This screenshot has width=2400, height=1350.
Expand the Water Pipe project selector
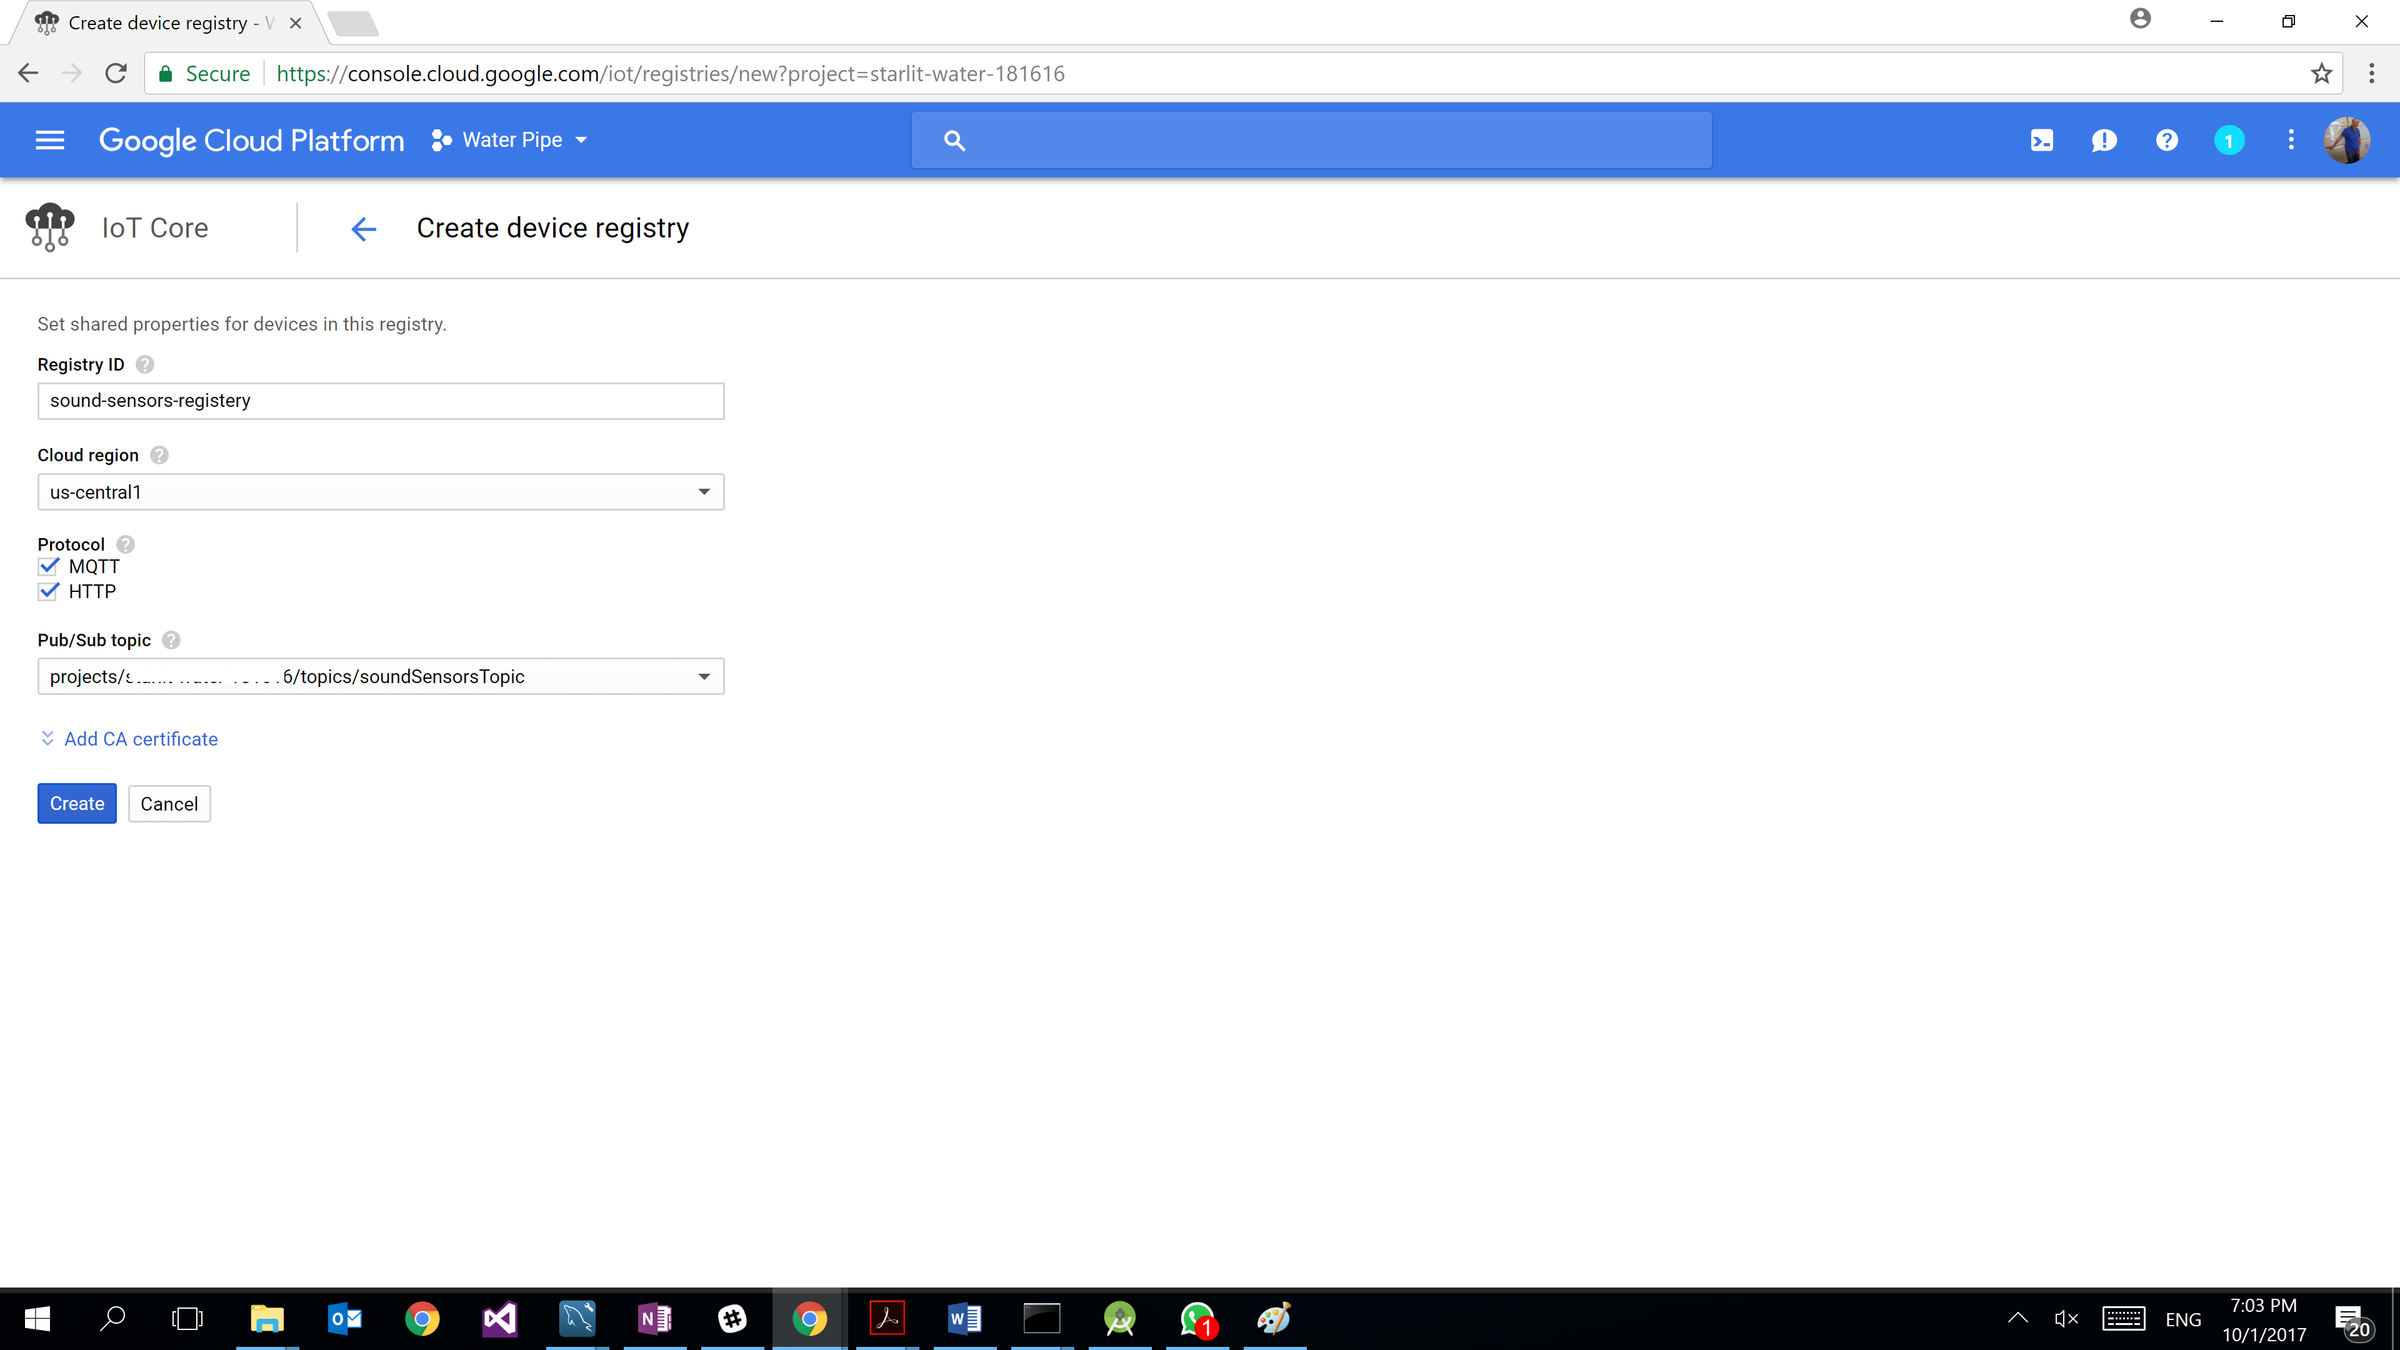pos(510,141)
